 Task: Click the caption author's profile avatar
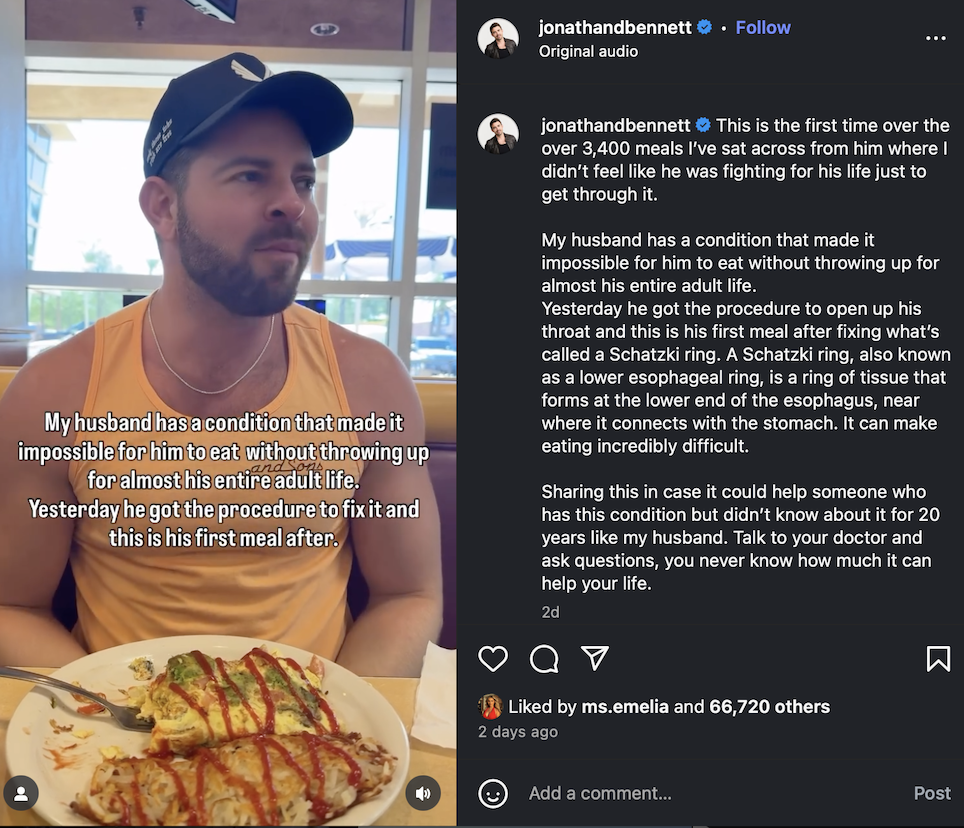point(498,134)
